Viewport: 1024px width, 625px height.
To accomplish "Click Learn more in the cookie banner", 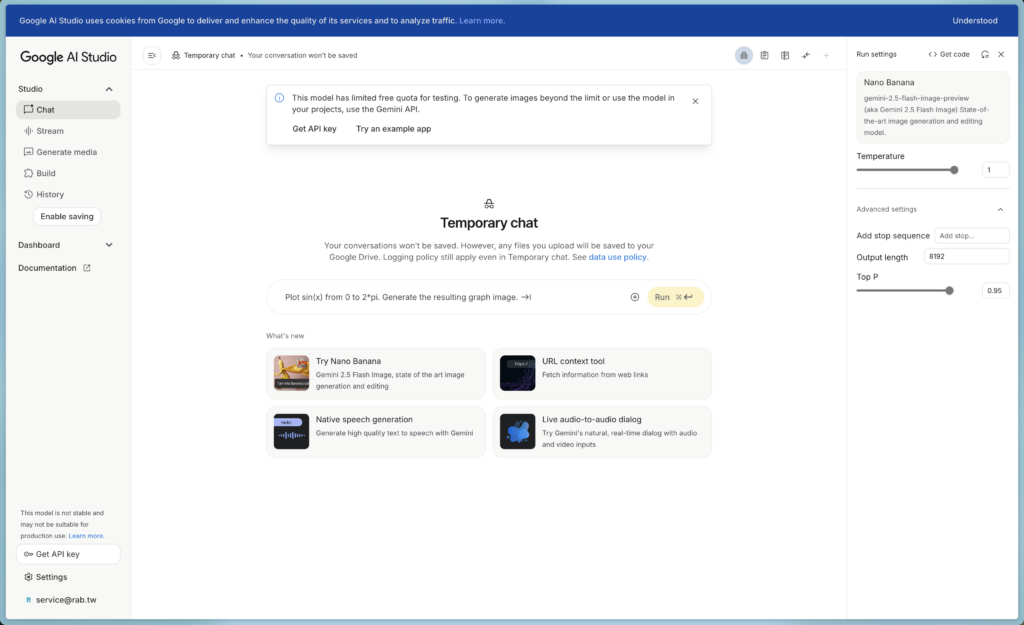I will pos(481,21).
